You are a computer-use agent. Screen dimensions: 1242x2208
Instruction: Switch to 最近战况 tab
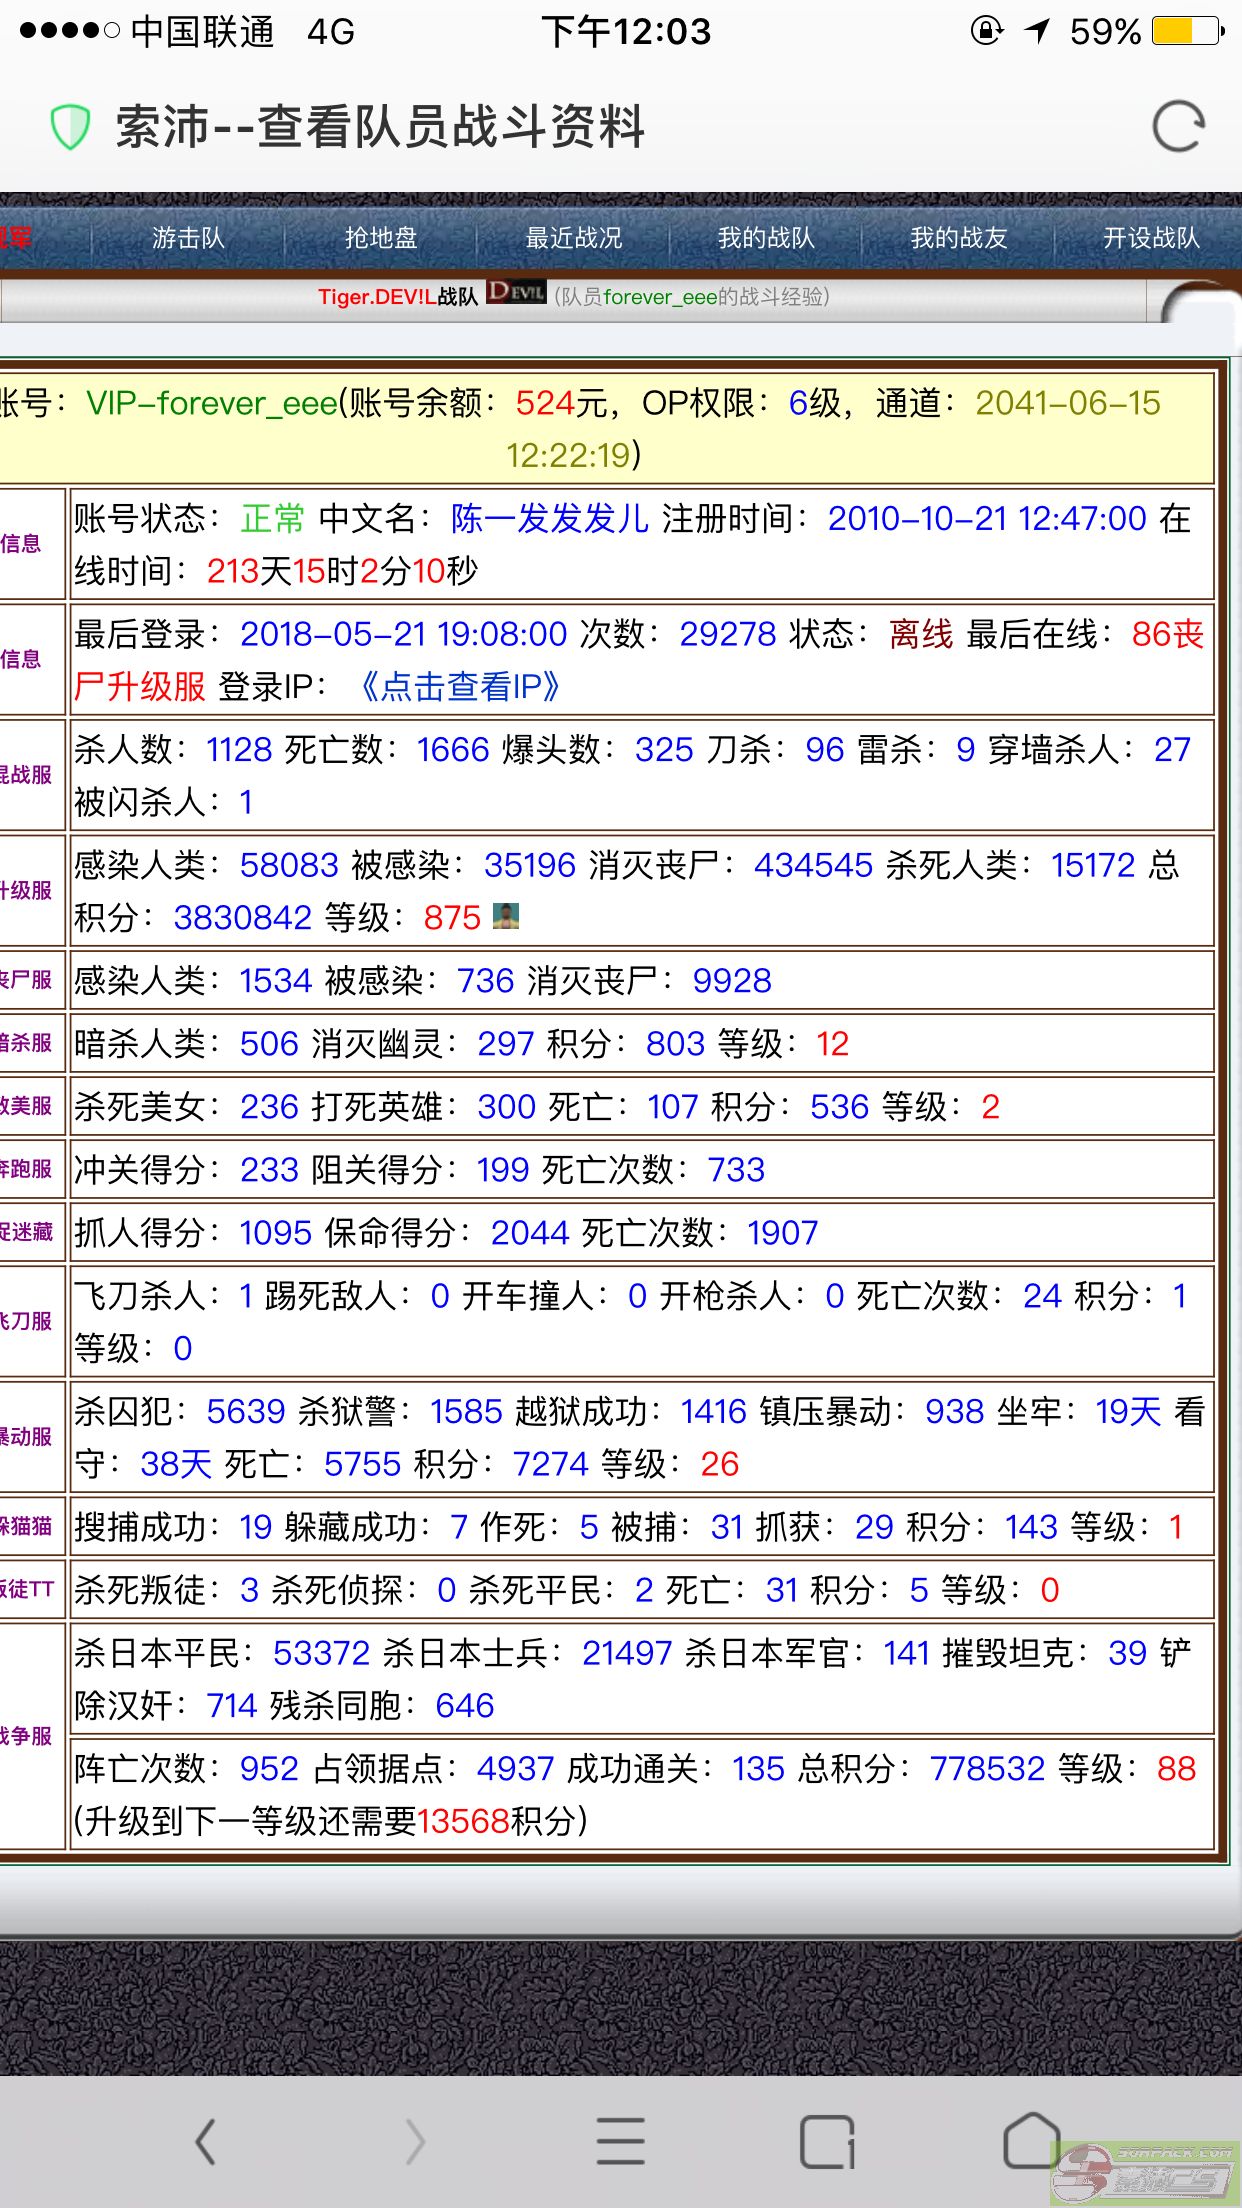(574, 237)
